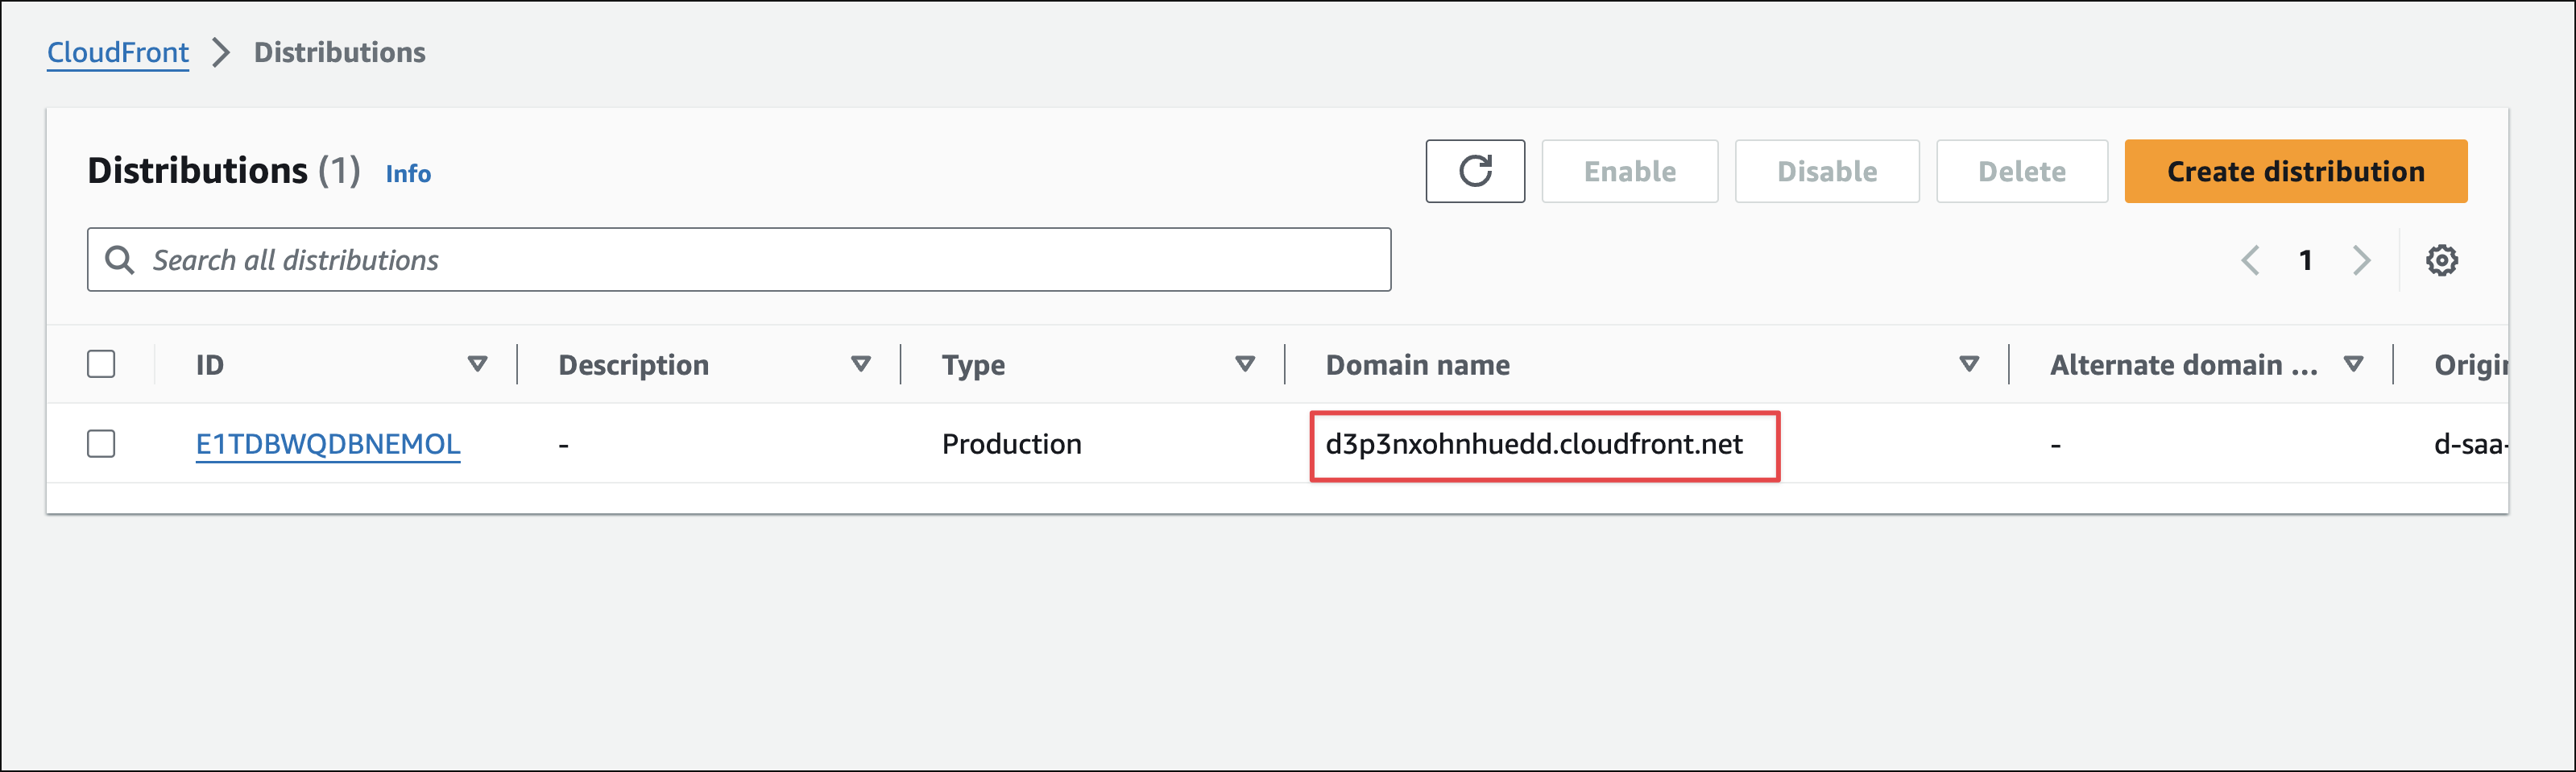This screenshot has height=772, width=2576.
Task: Sort by ID column arrow
Action: click(x=477, y=364)
